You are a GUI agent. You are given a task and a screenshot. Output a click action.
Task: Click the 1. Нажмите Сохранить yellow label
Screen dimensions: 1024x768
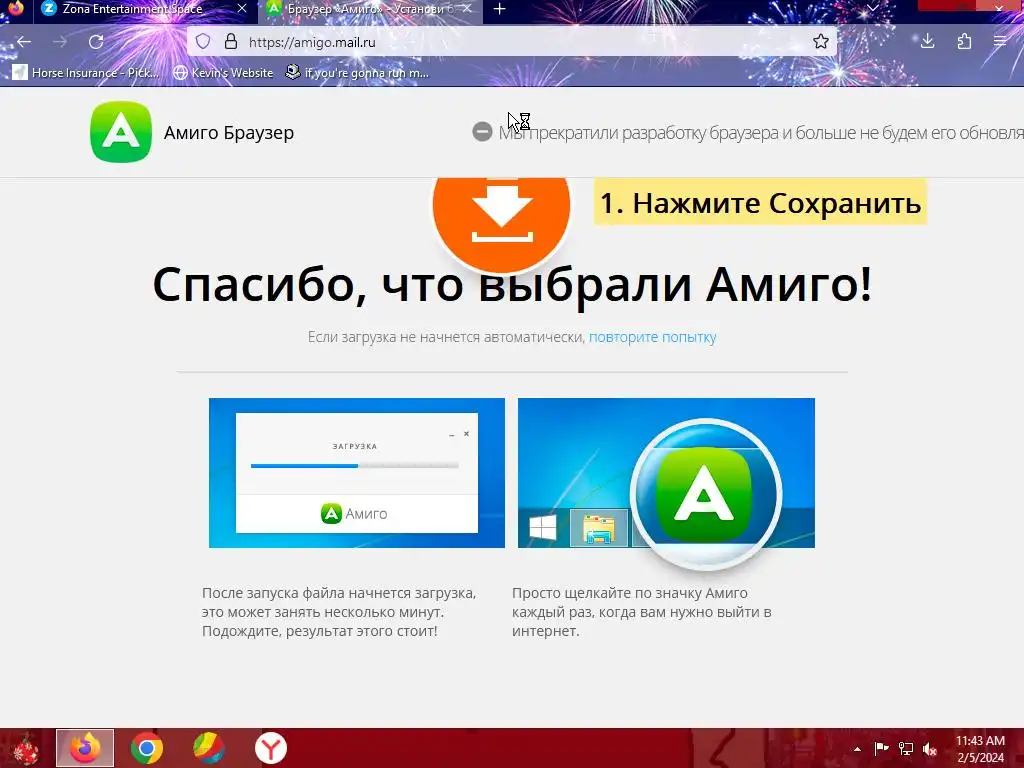[x=760, y=202]
